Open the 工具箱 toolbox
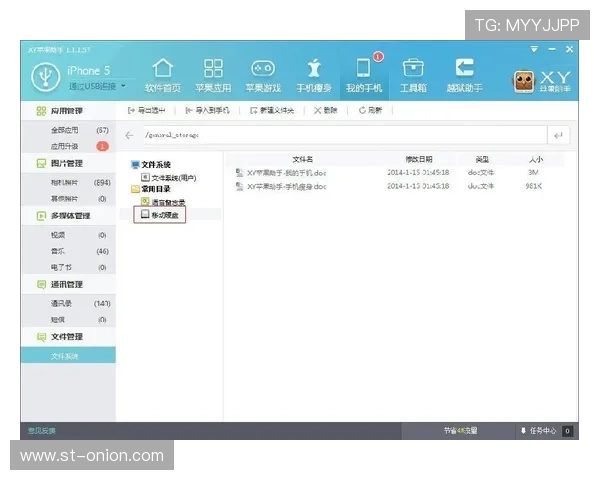This screenshot has width=600, height=480. (413, 76)
